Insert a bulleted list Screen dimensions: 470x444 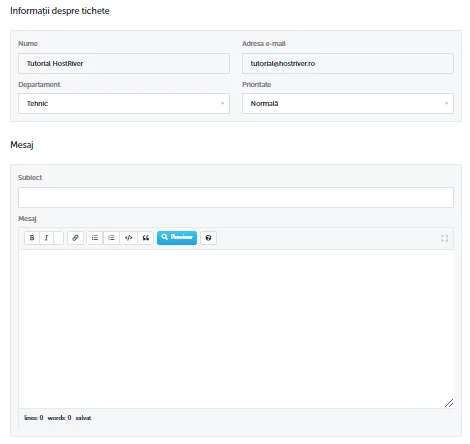[95, 238]
